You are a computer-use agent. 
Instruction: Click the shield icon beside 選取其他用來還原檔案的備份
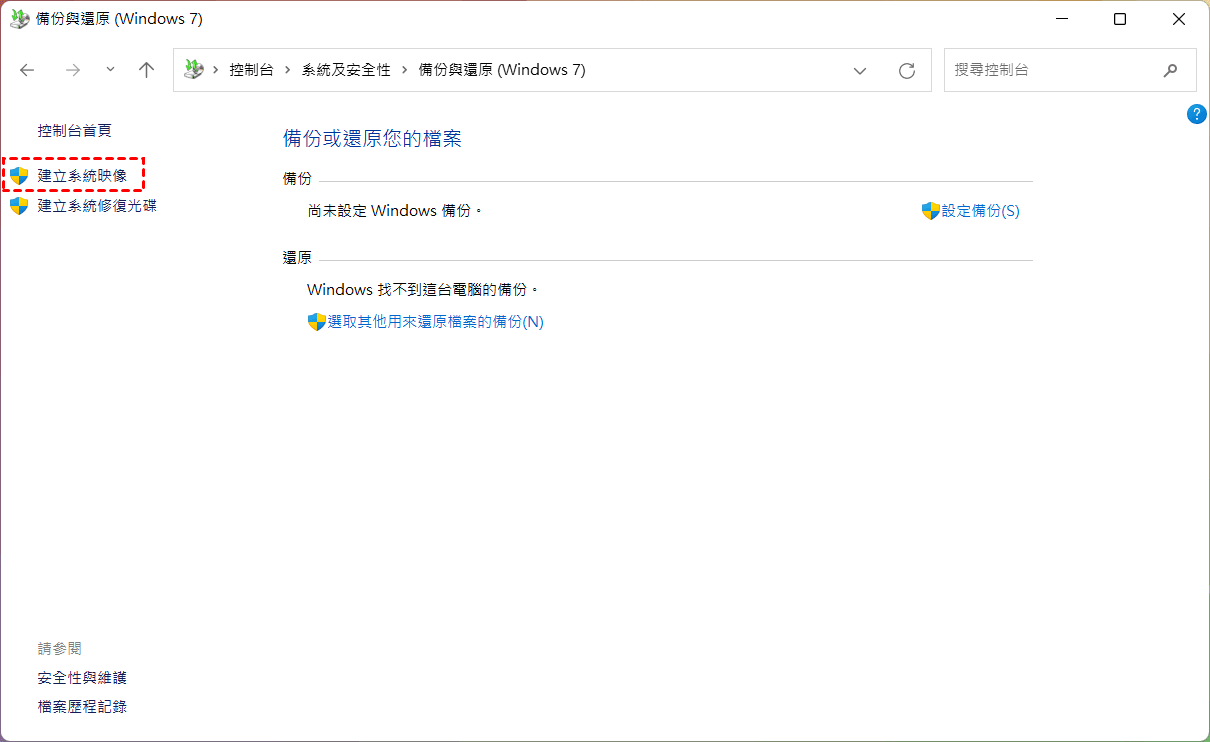(317, 322)
